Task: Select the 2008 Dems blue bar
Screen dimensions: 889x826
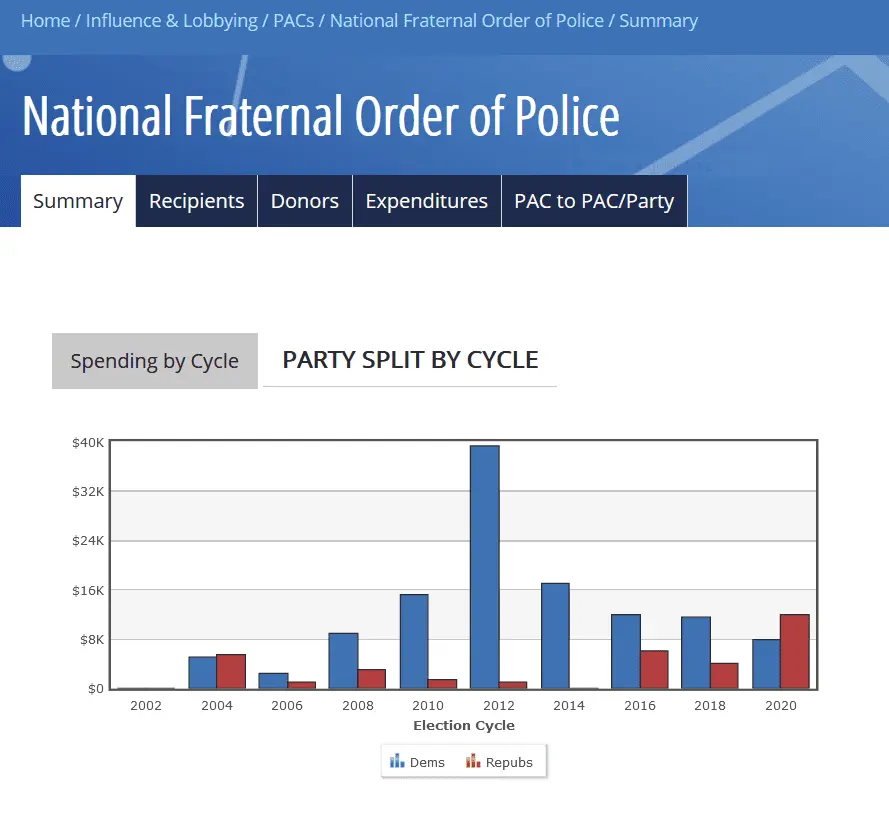Action: [x=344, y=661]
